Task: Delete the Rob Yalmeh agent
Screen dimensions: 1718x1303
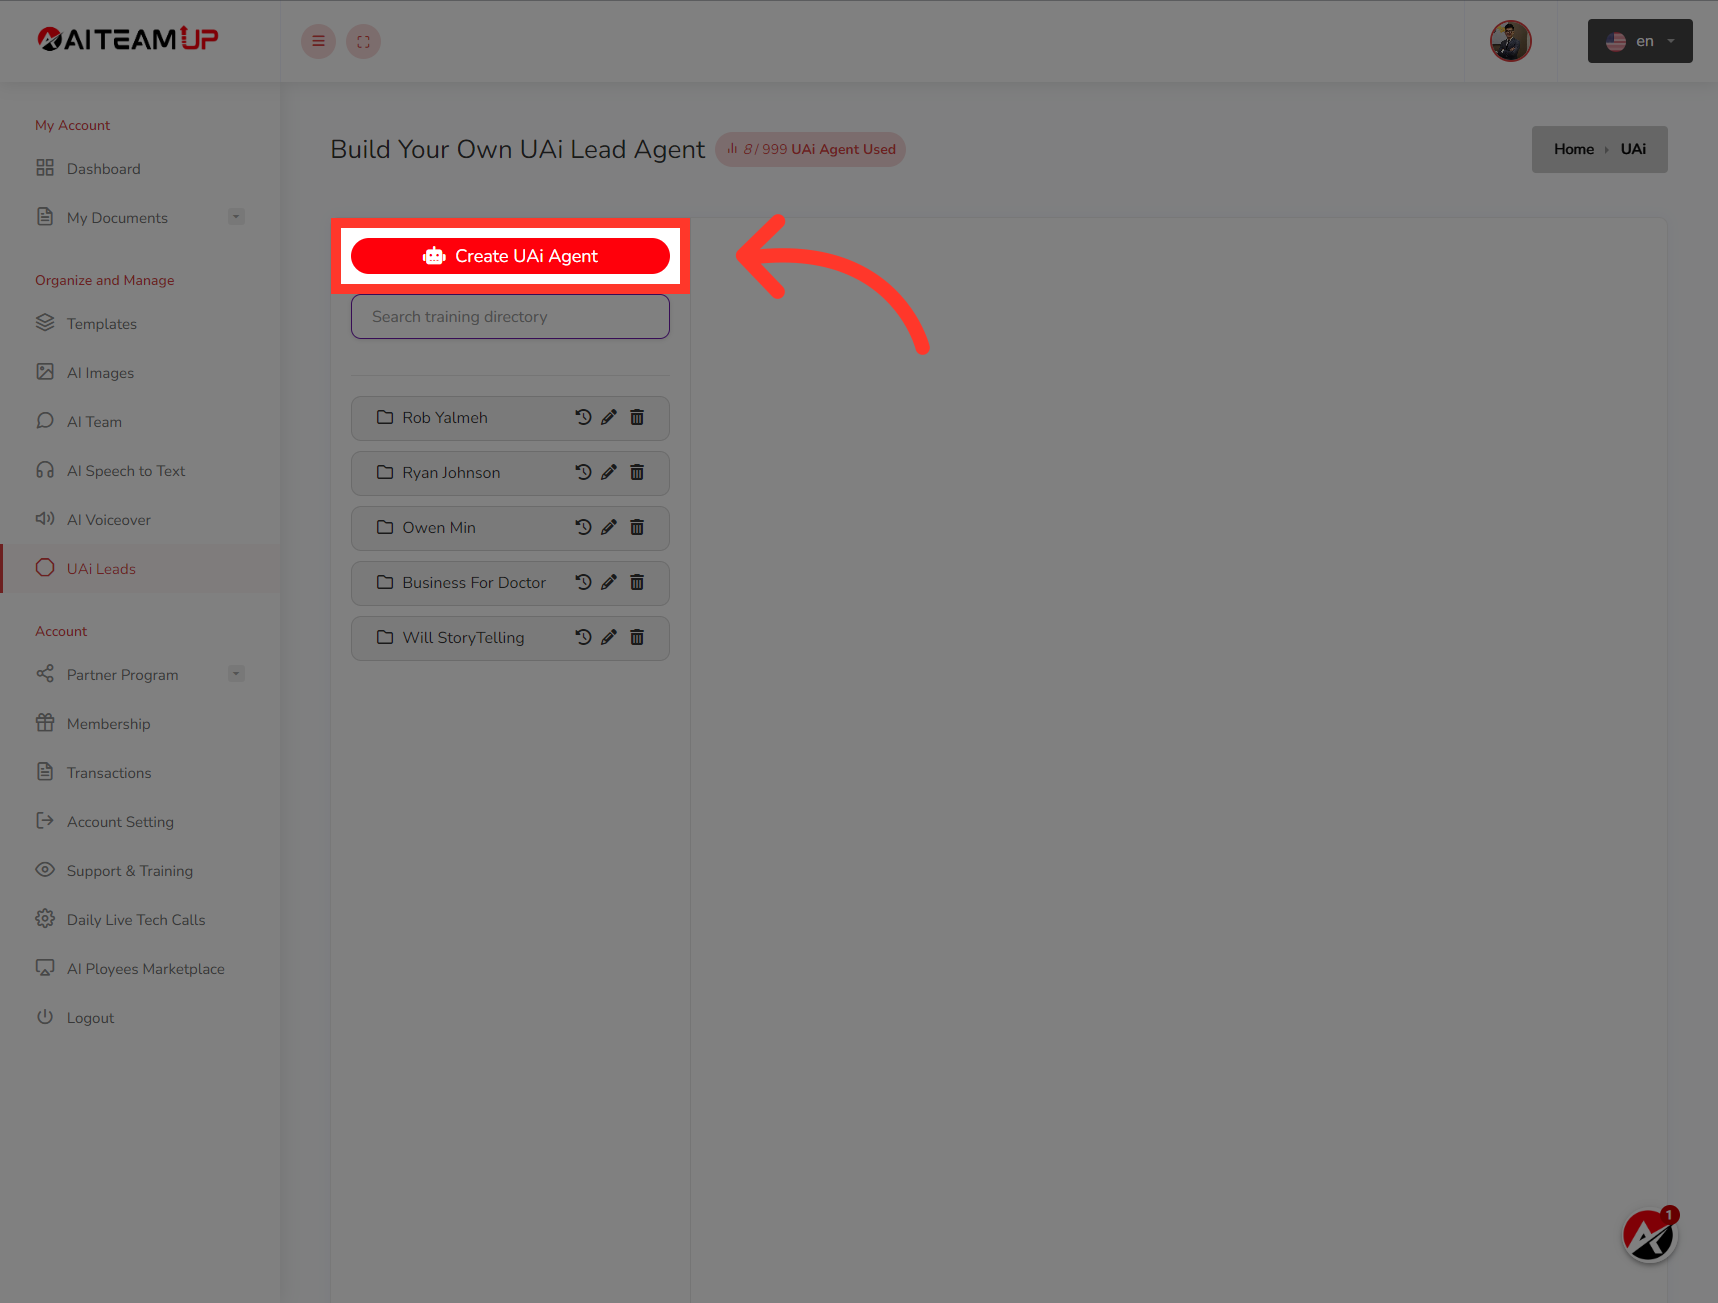Action: [x=637, y=417]
